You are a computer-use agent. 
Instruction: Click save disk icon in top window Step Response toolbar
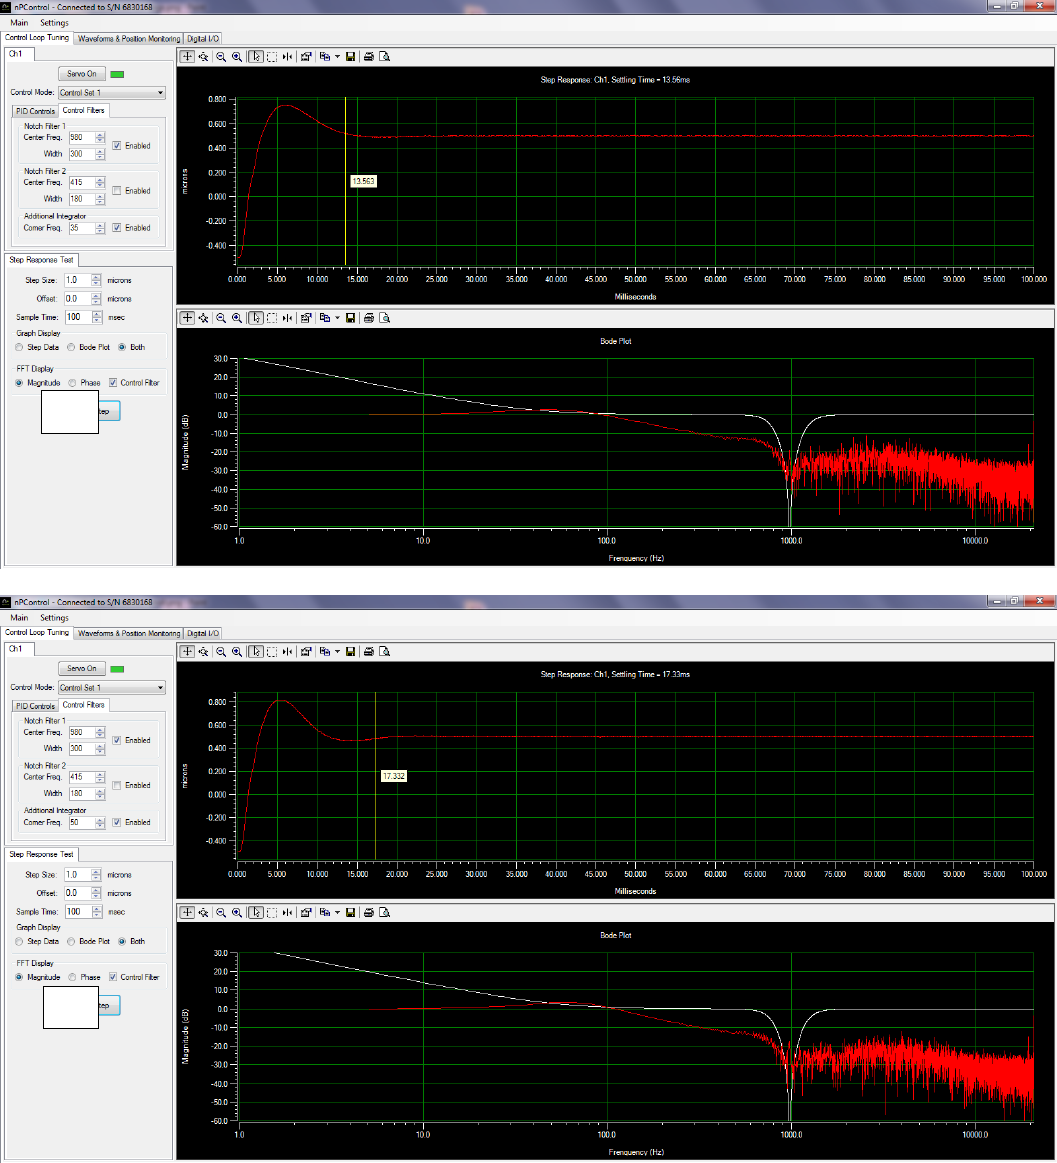(x=351, y=56)
